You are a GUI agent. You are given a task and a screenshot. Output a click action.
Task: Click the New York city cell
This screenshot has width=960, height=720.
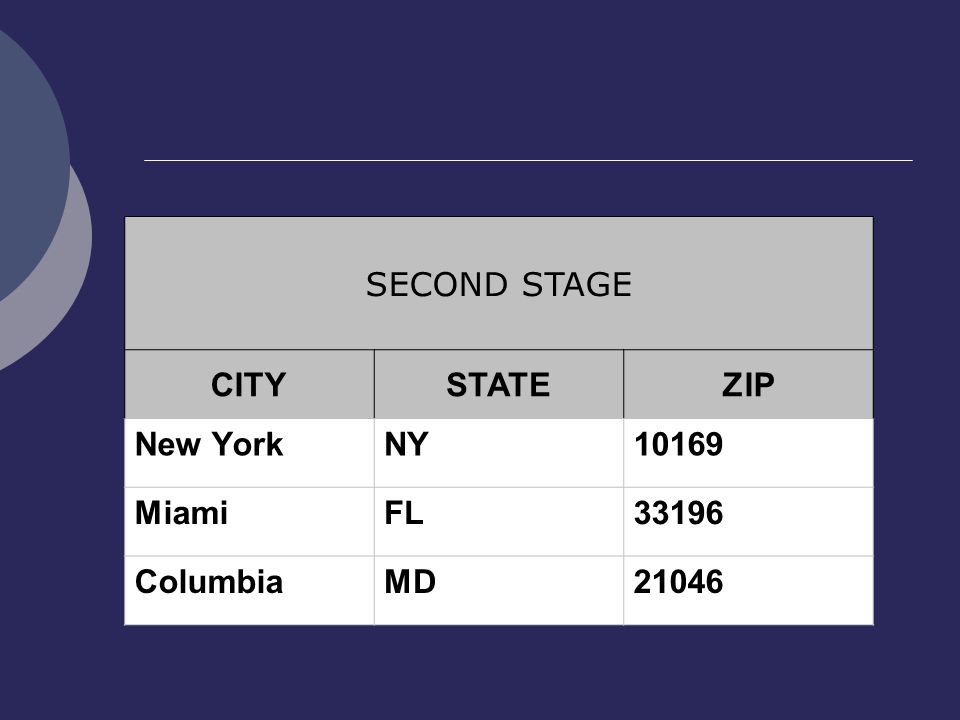pos(249,453)
